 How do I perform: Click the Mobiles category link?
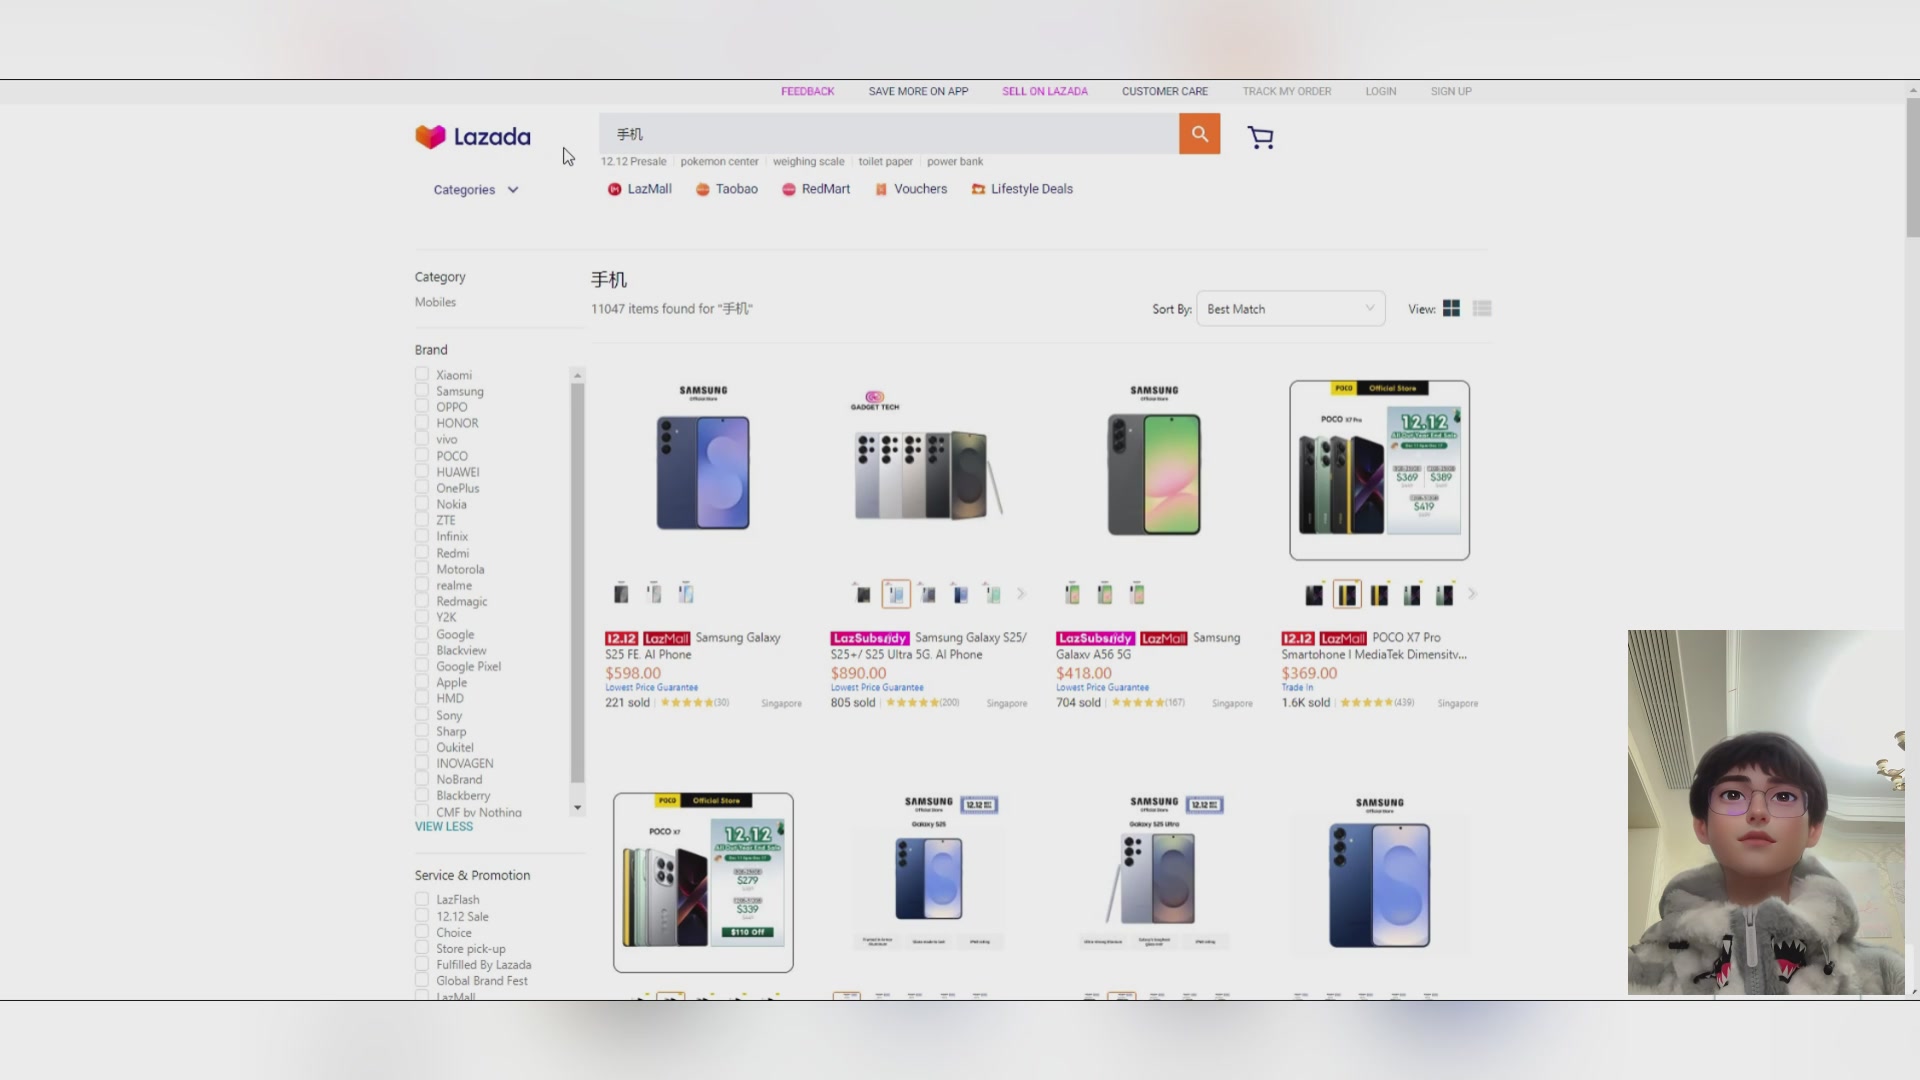click(435, 302)
